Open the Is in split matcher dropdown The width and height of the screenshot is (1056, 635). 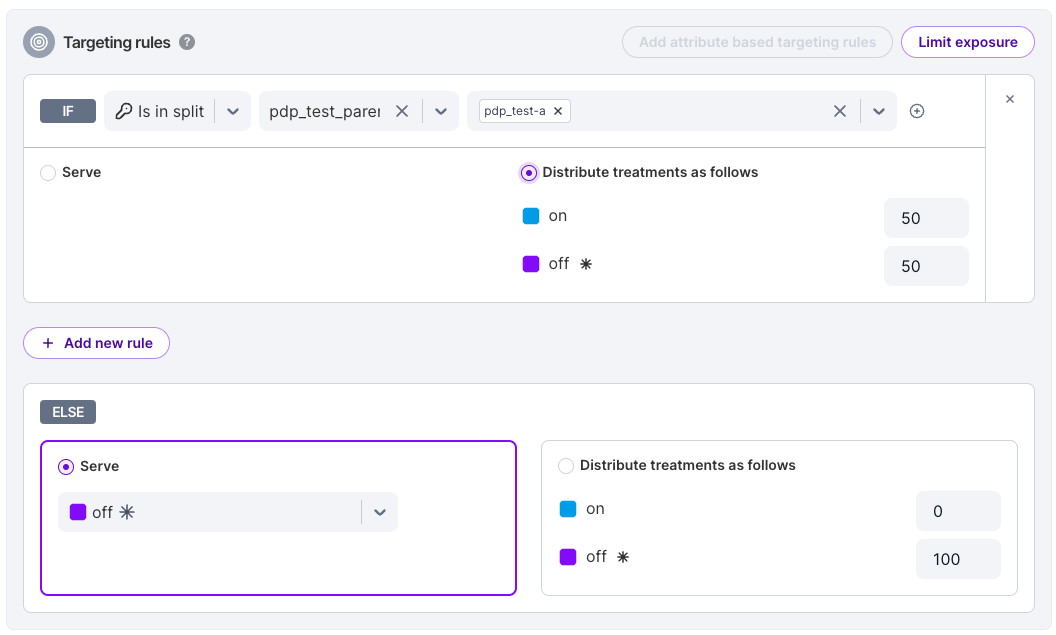point(233,111)
